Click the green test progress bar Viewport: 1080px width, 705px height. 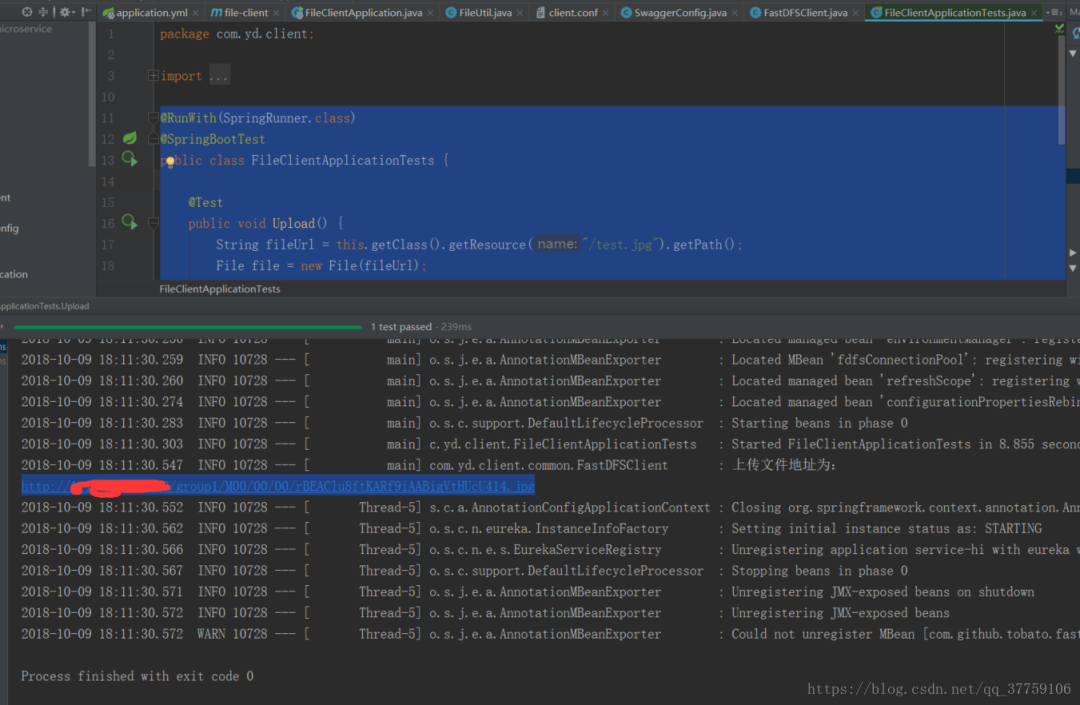[190, 326]
